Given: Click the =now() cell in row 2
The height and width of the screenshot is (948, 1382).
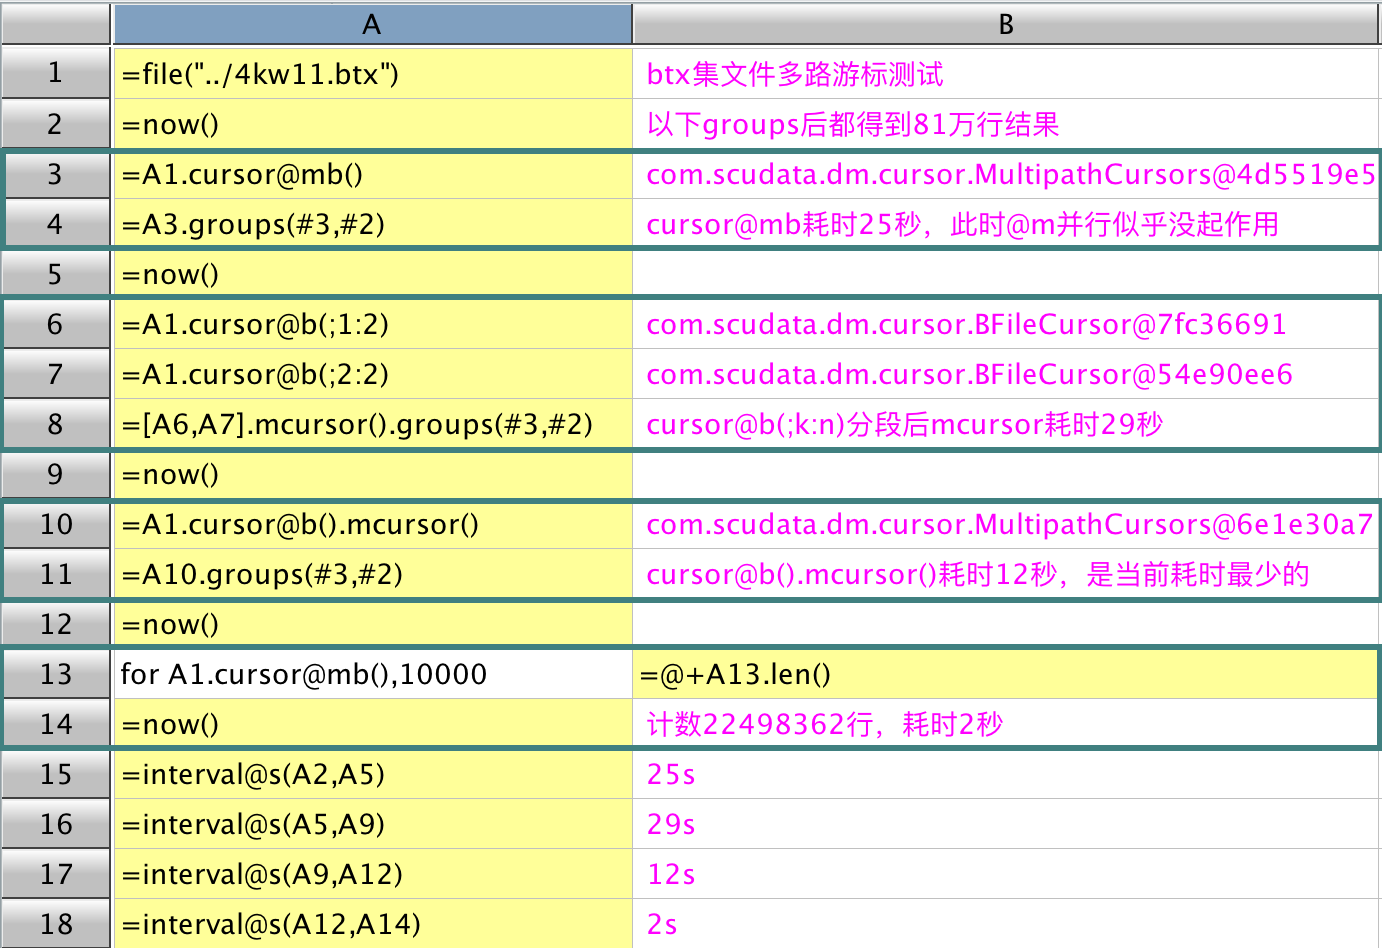Looking at the screenshot, I should click(373, 123).
